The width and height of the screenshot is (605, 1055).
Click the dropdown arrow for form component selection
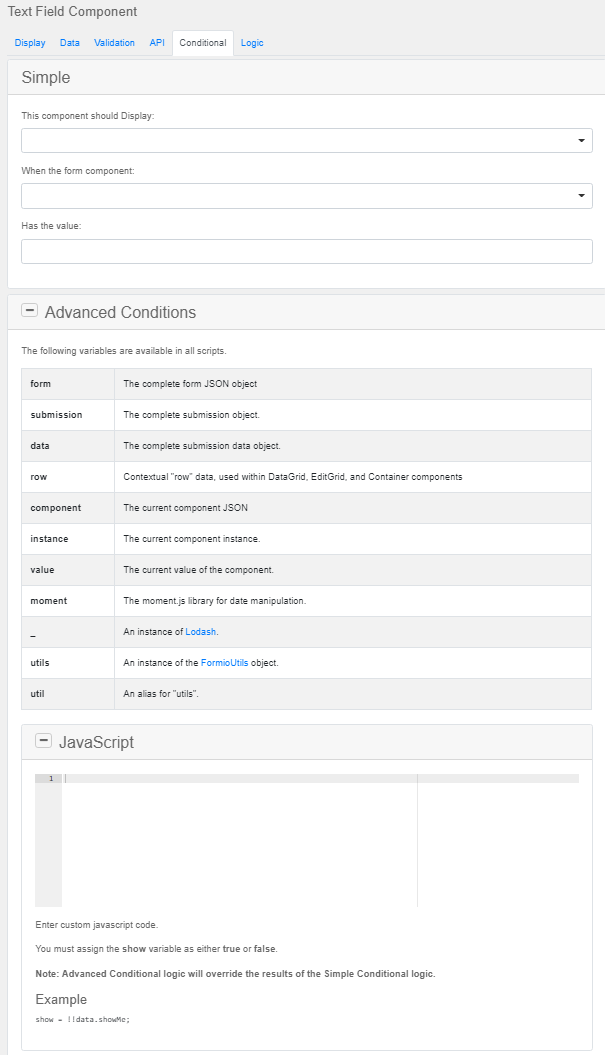(580, 196)
